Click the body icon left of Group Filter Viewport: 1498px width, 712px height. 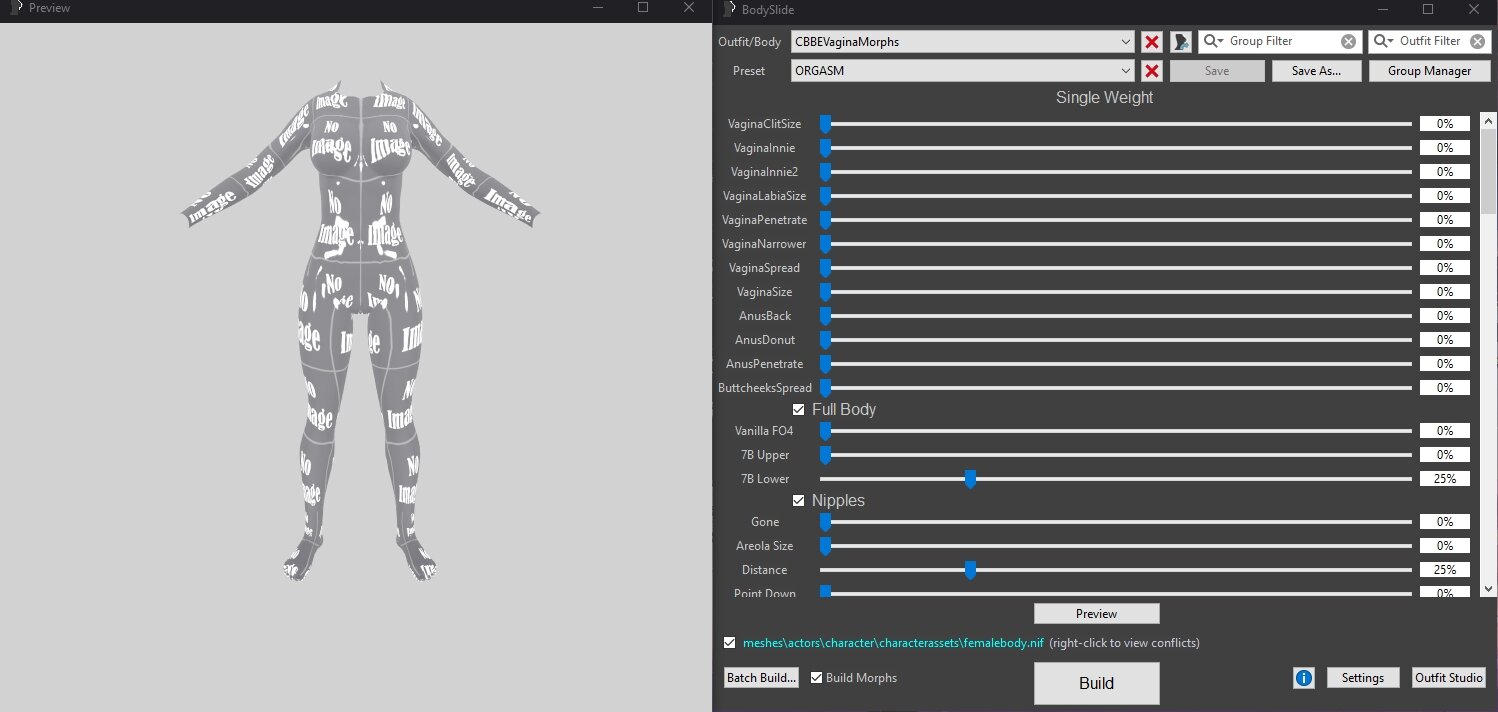1181,42
